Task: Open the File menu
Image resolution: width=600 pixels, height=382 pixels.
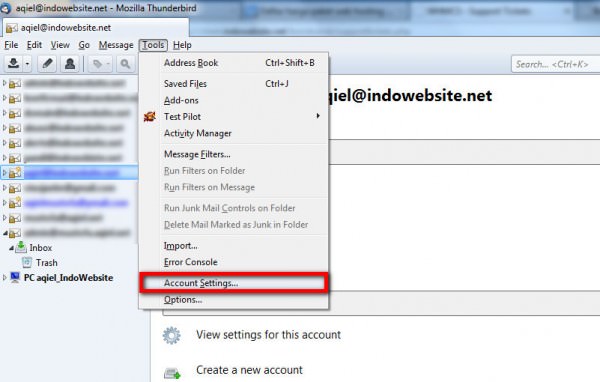Action: [11, 45]
